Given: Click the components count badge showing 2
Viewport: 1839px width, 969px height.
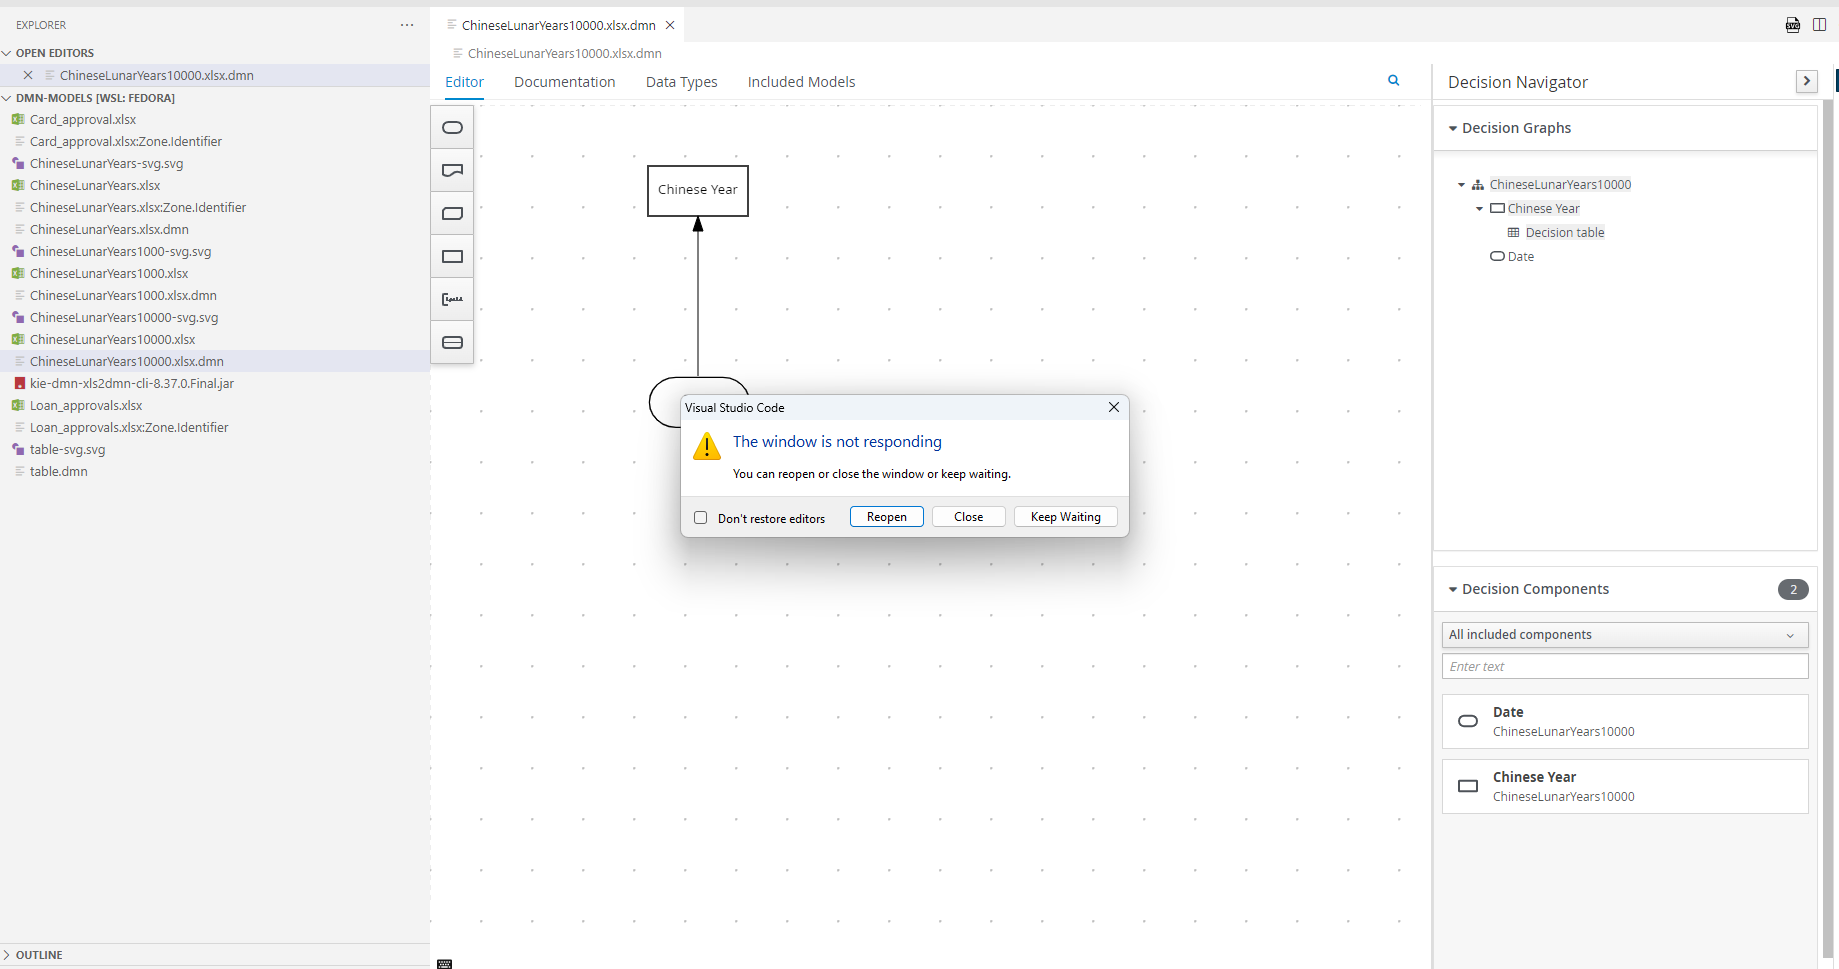Looking at the screenshot, I should coord(1793,590).
